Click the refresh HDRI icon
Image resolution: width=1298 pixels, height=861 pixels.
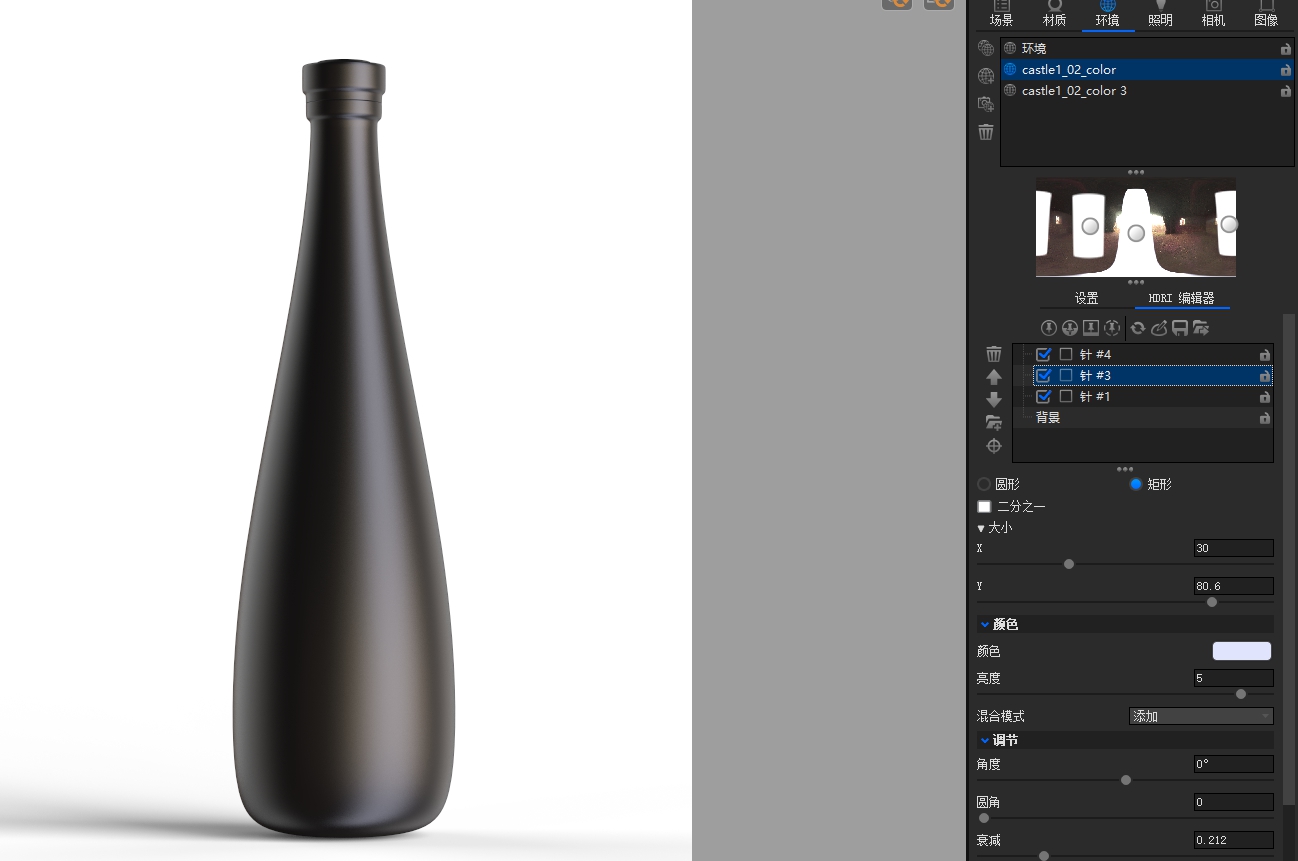coord(1138,328)
